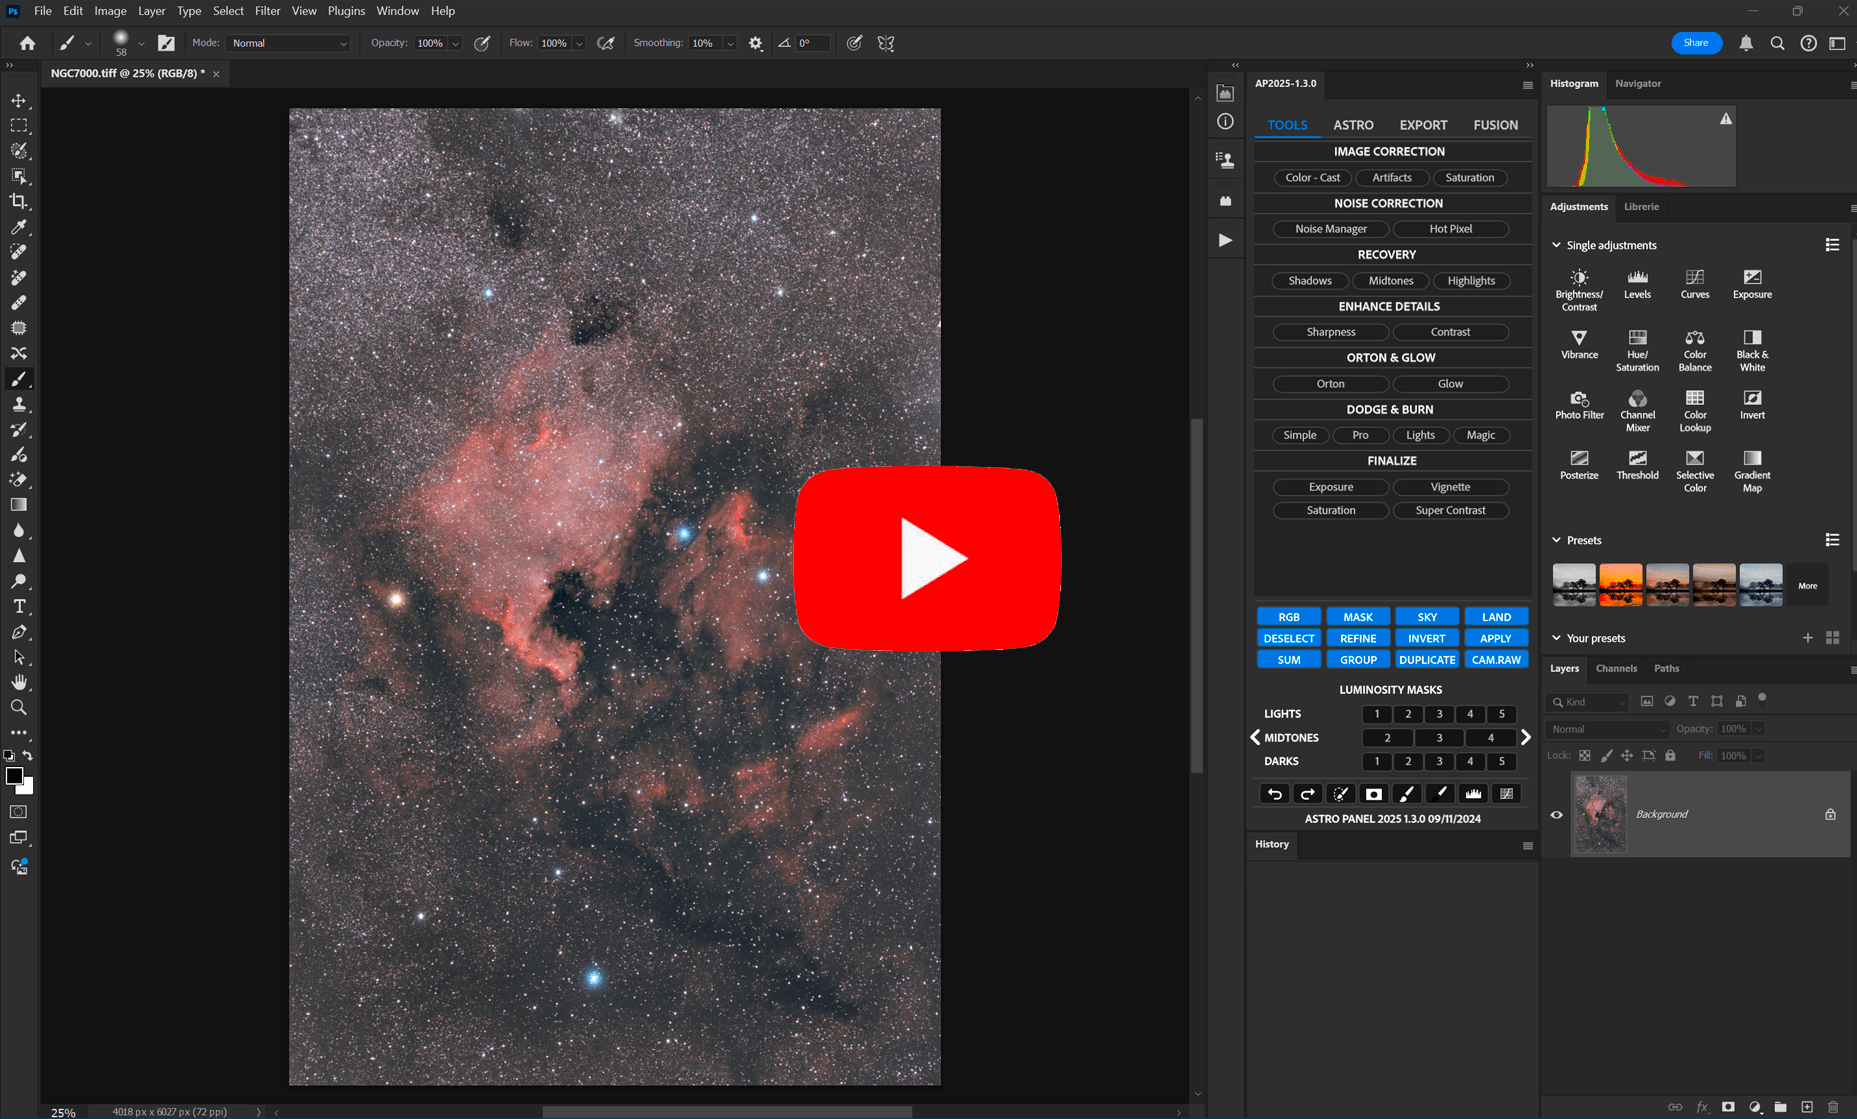Enable airbrush-style build-up
This screenshot has height=1119, width=1857.
(x=606, y=43)
